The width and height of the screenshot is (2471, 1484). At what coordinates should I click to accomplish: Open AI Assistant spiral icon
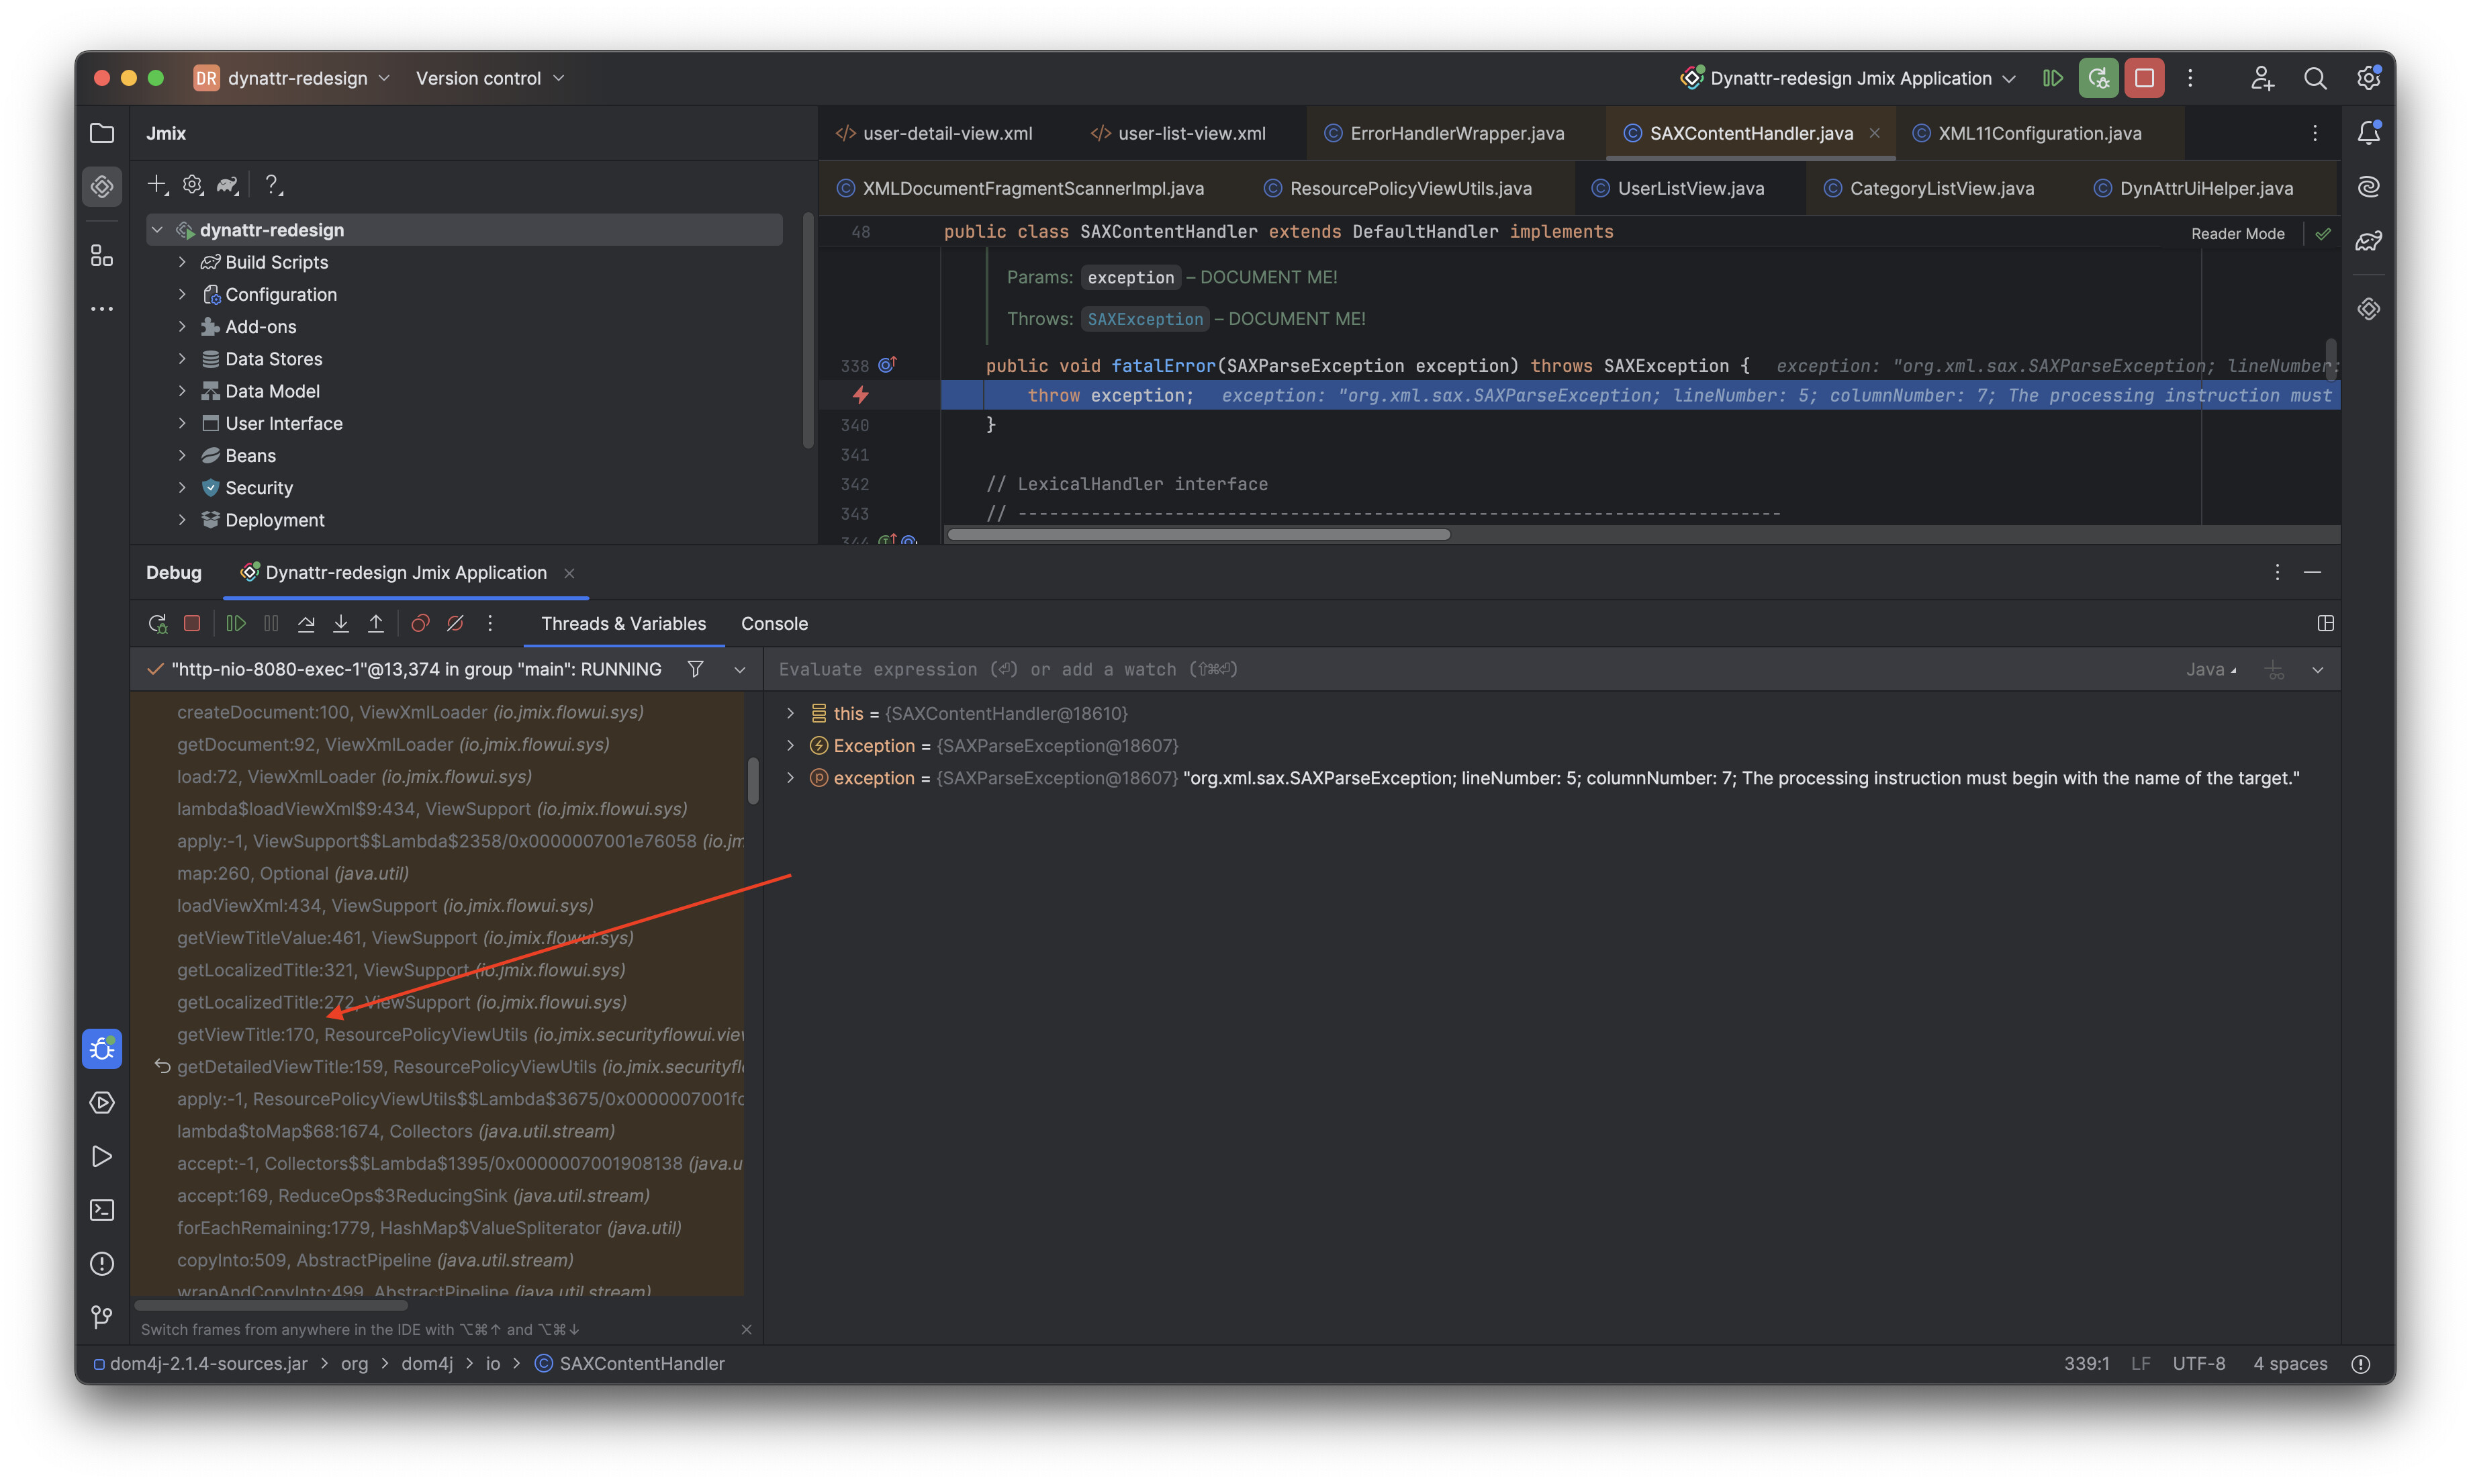tap(2368, 186)
